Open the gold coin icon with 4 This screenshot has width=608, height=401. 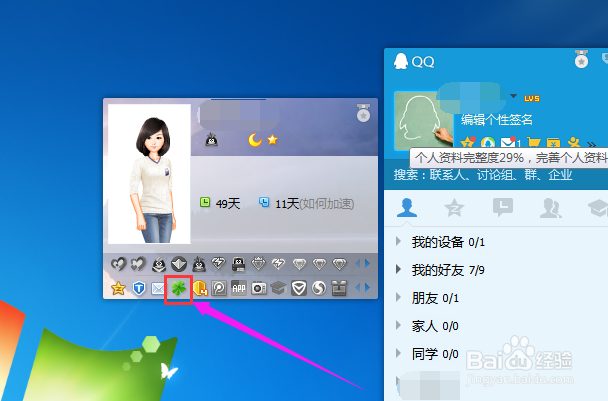click(199, 288)
